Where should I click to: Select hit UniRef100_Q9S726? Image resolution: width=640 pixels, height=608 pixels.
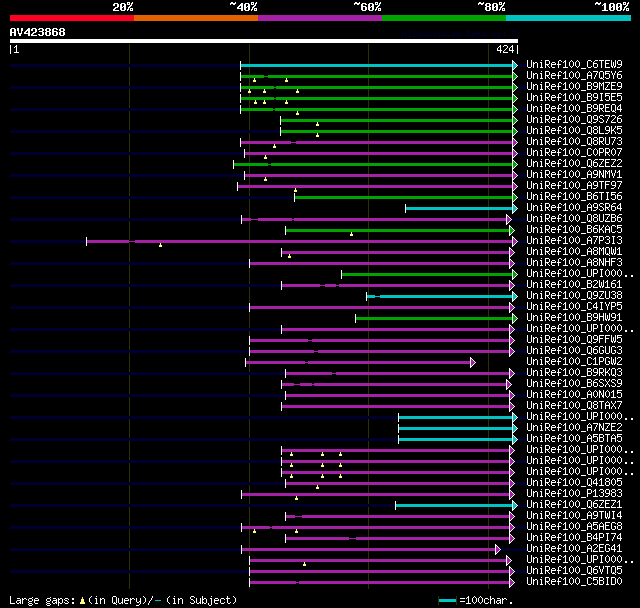coord(574,120)
